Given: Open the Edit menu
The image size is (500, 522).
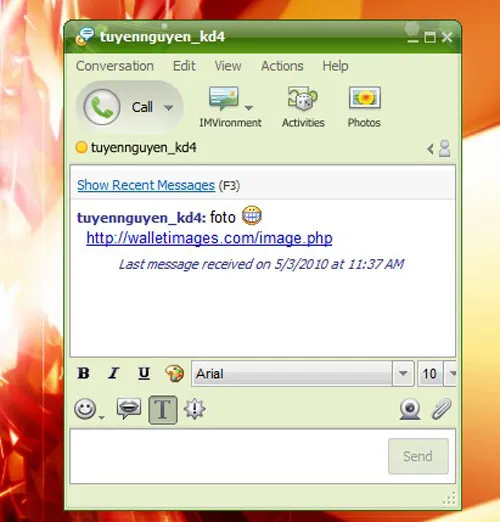Looking at the screenshot, I should [x=184, y=66].
